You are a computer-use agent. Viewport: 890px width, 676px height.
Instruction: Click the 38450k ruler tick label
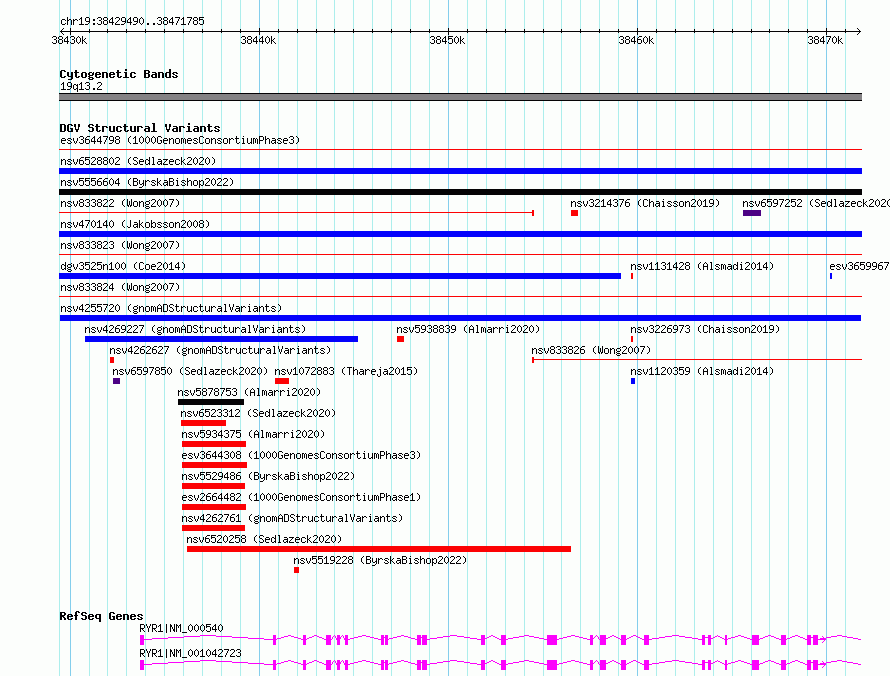tap(447, 40)
